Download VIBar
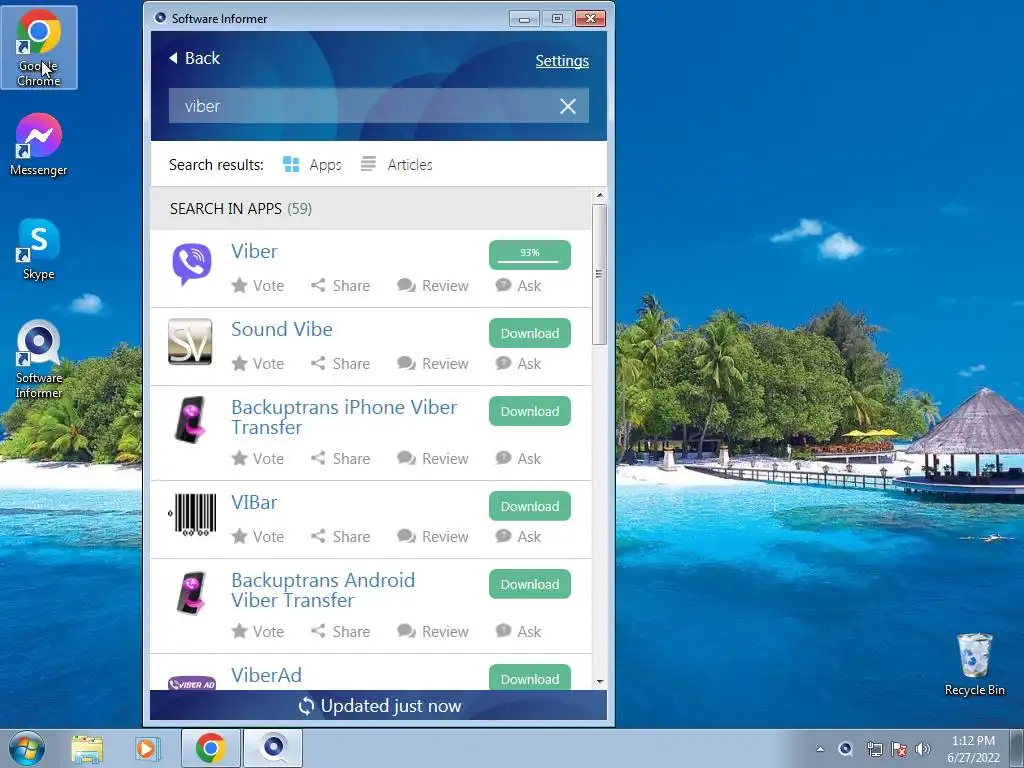The height and width of the screenshot is (768, 1024). (x=530, y=506)
